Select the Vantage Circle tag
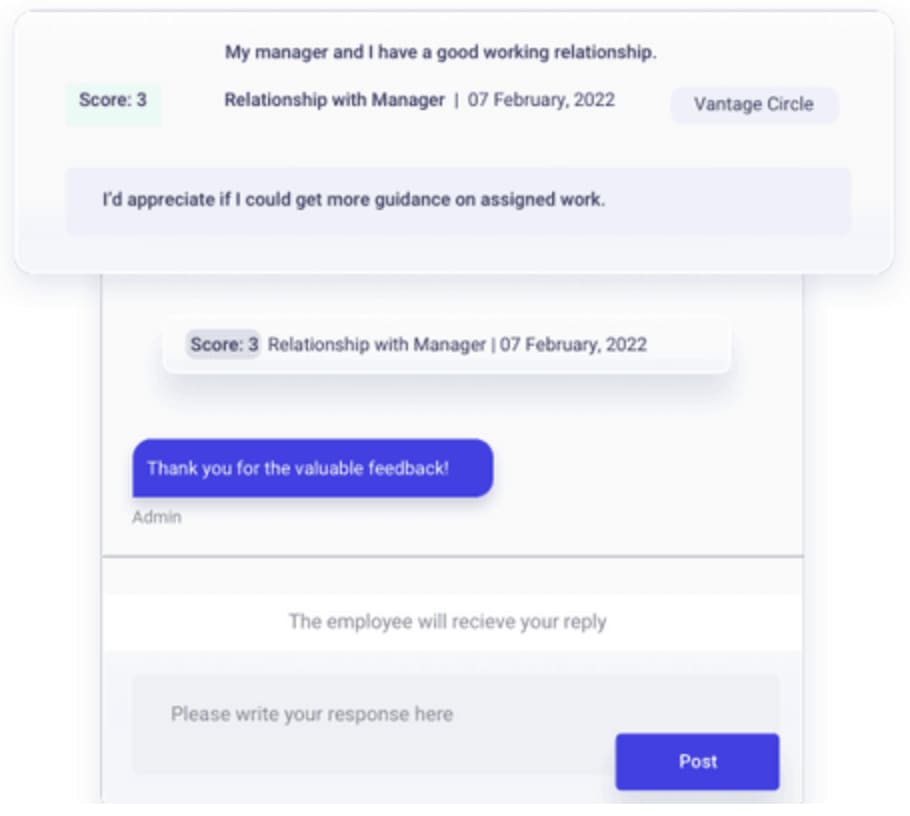The width and height of the screenshot is (910, 816). click(753, 104)
